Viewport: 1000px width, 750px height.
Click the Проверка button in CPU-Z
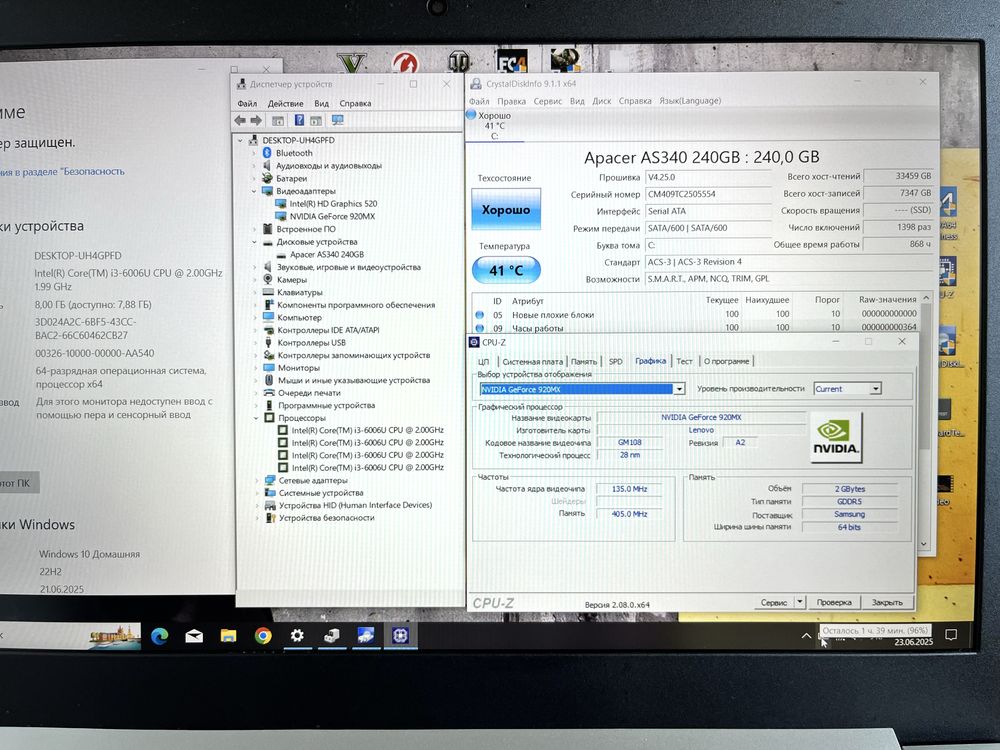point(834,602)
